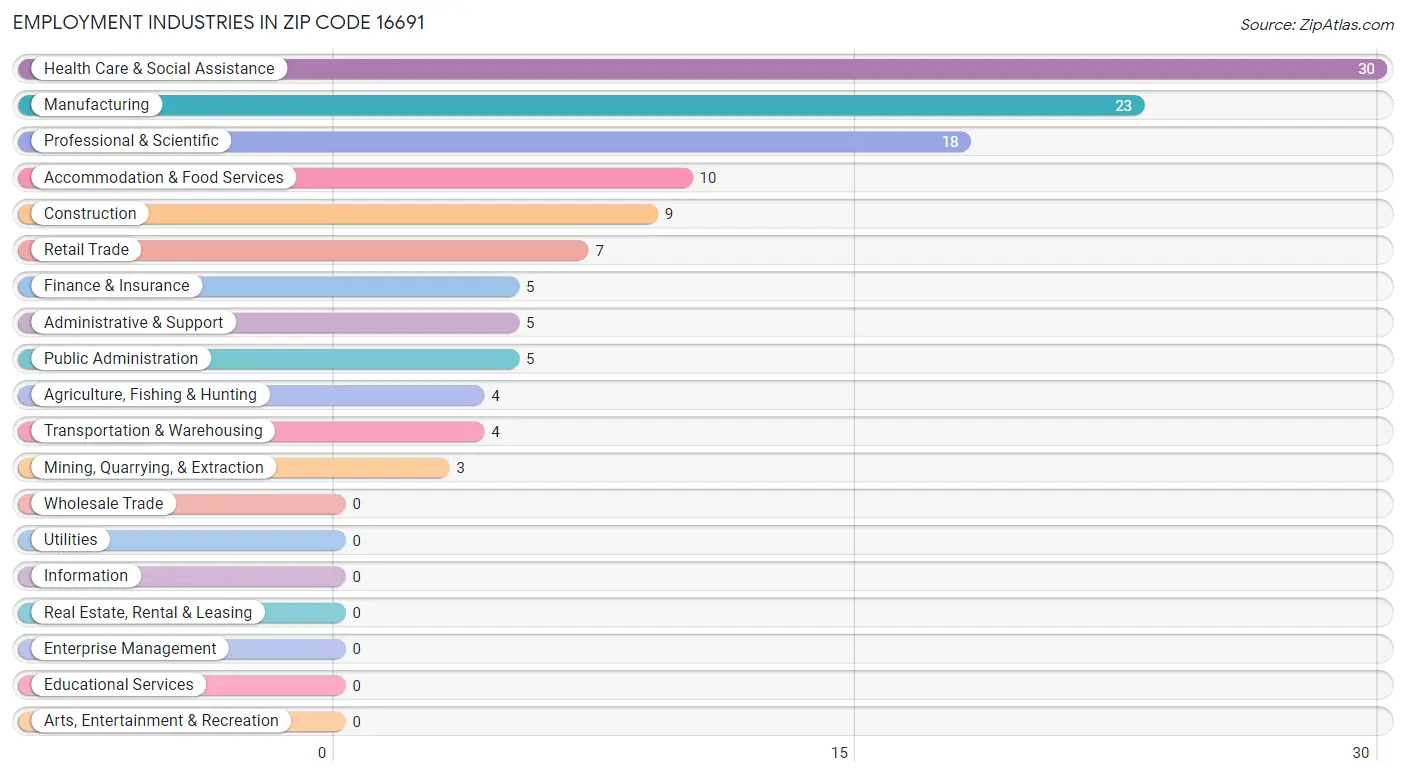This screenshot has height=776, width=1406.
Task: Click the Enterprise Management label
Action: [130, 649]
